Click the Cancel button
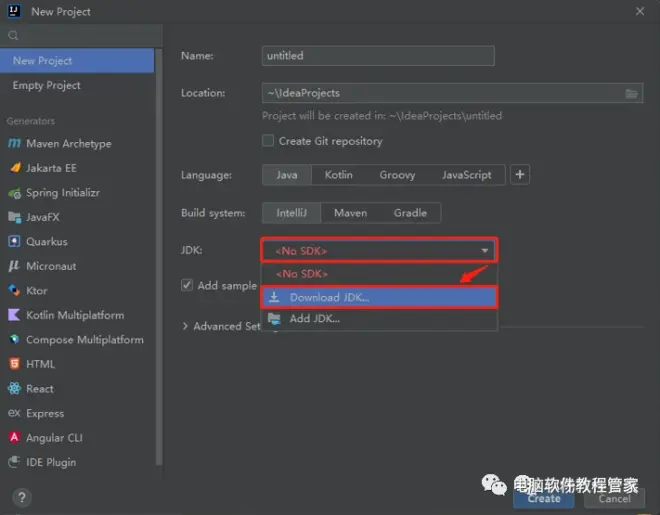The width and height of the screenshot is (660, 515). coord(614,498)
